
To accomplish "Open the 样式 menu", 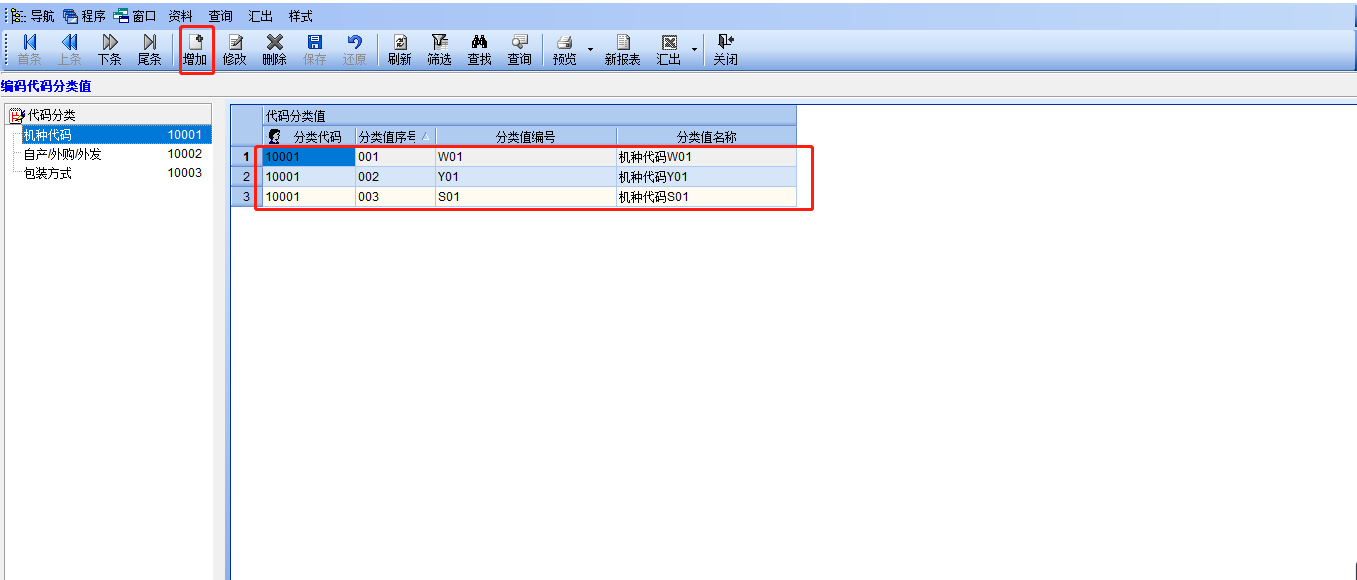I will 301,16.
